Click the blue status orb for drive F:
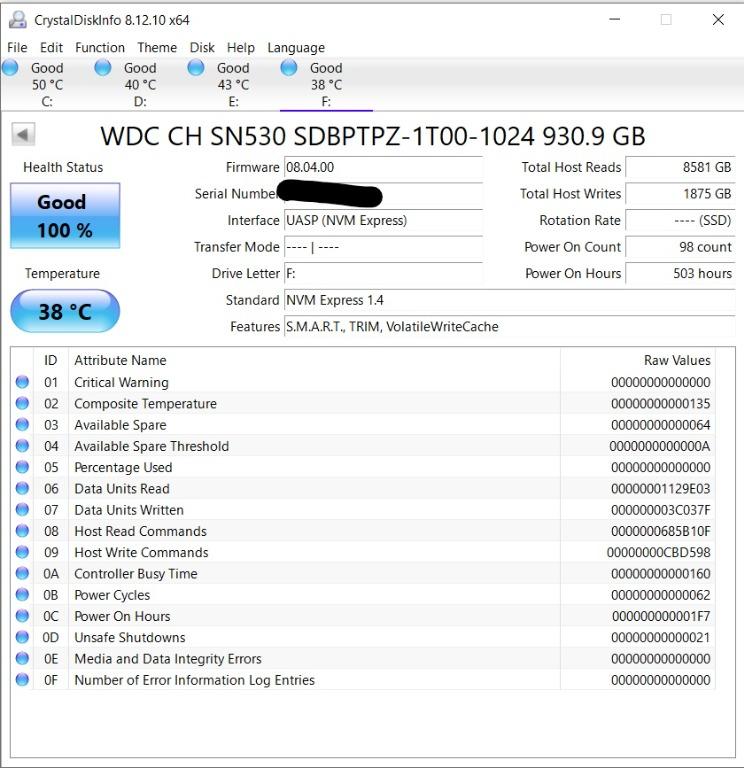Viewport: 744px width, 768px height. click(289, 68)
